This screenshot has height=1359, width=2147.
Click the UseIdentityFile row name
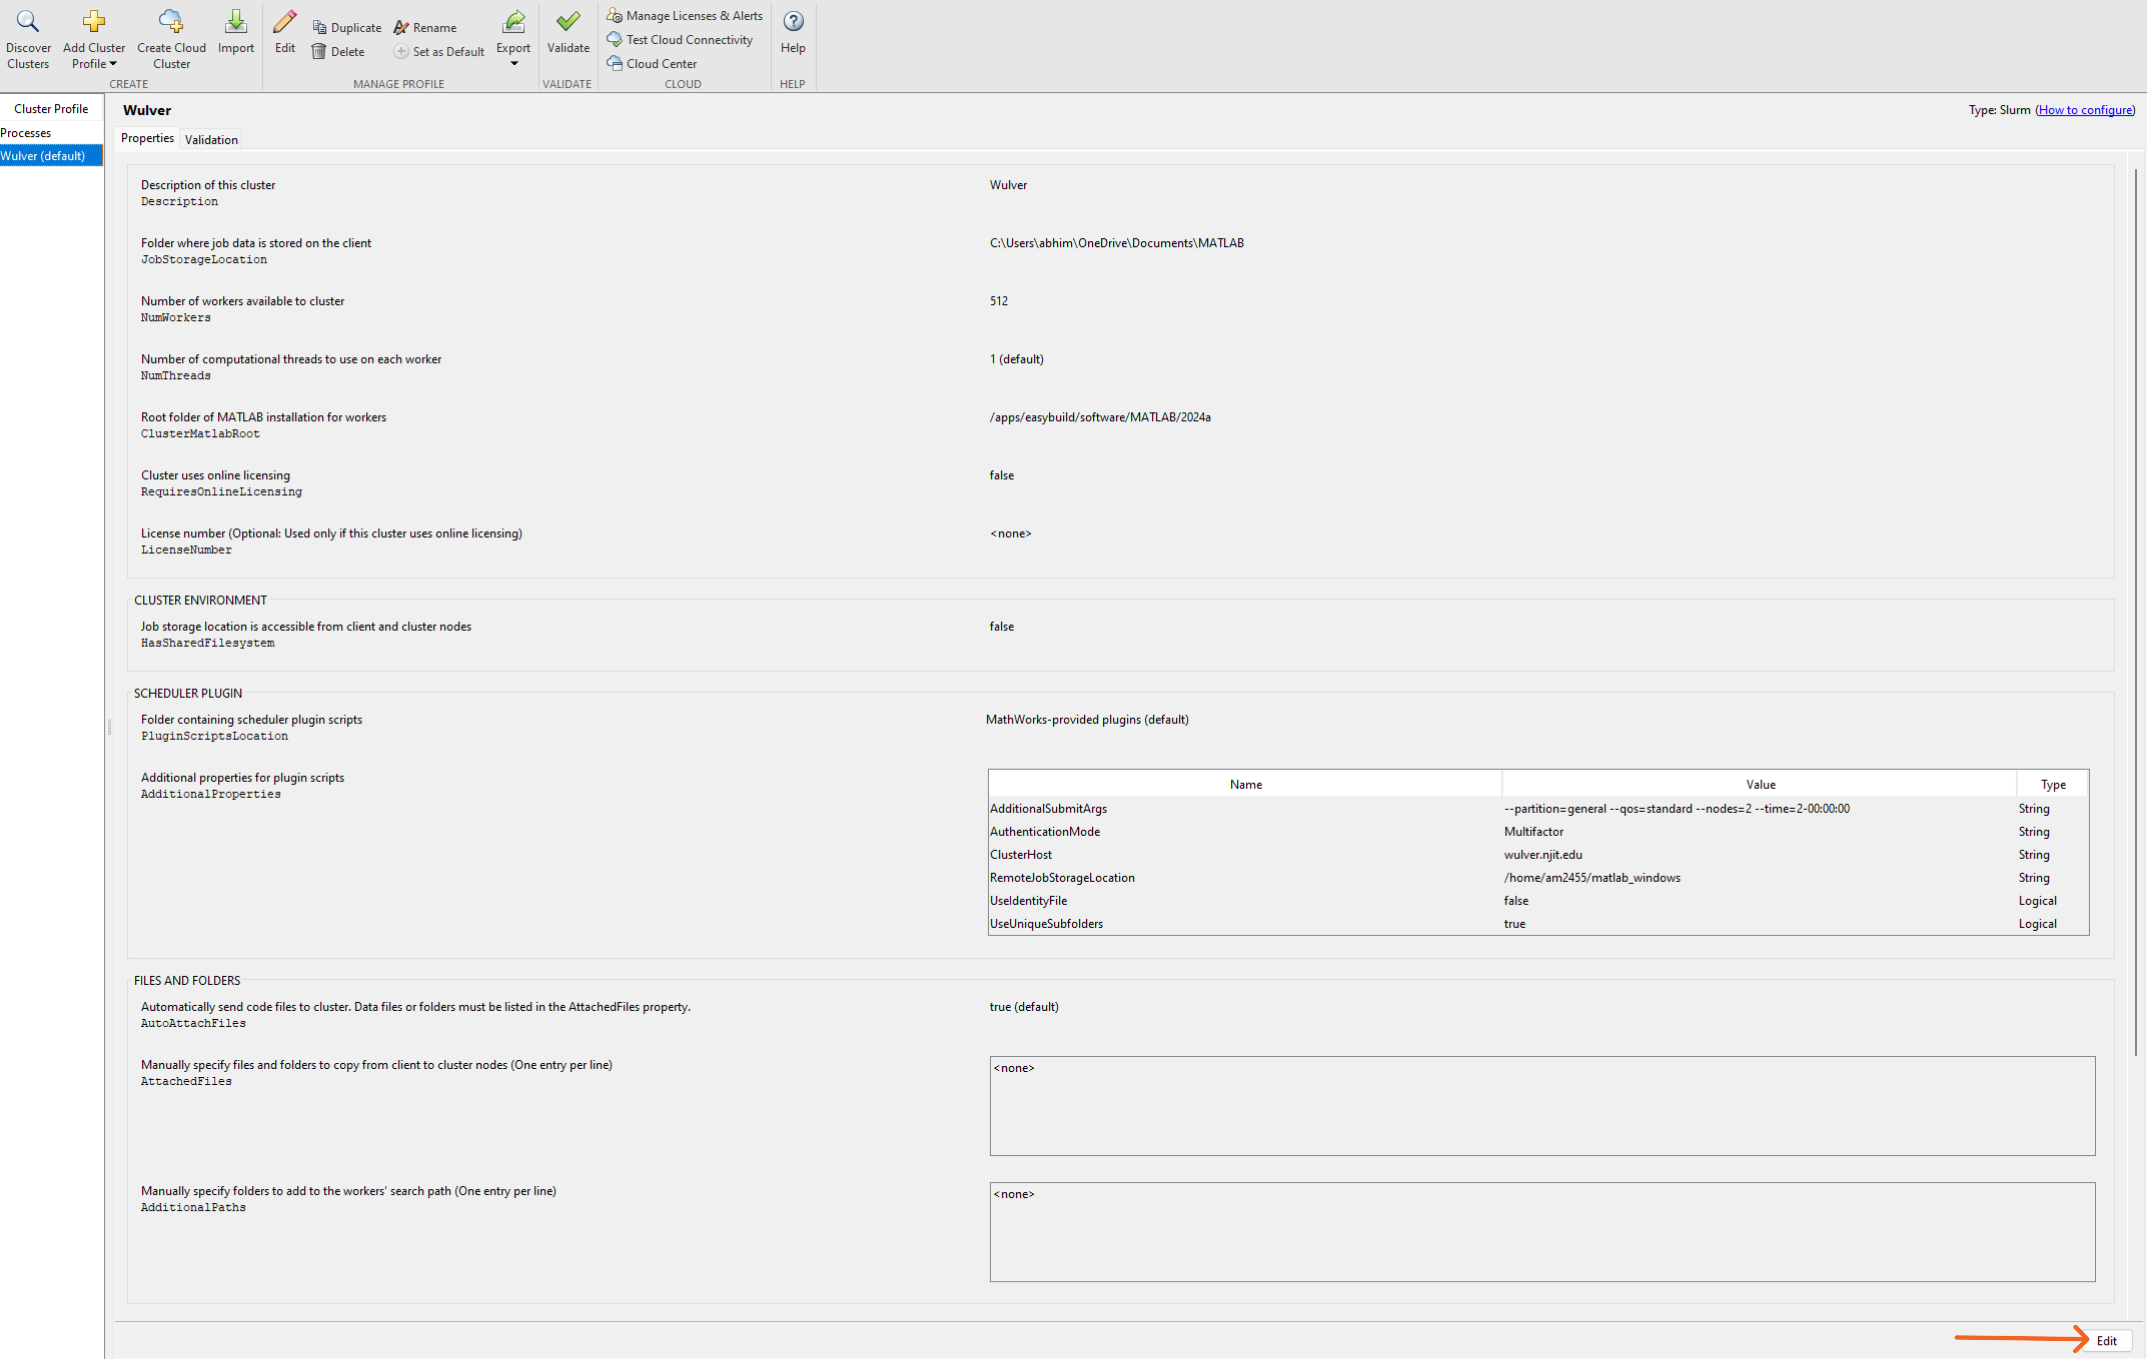coord(1028,900)
